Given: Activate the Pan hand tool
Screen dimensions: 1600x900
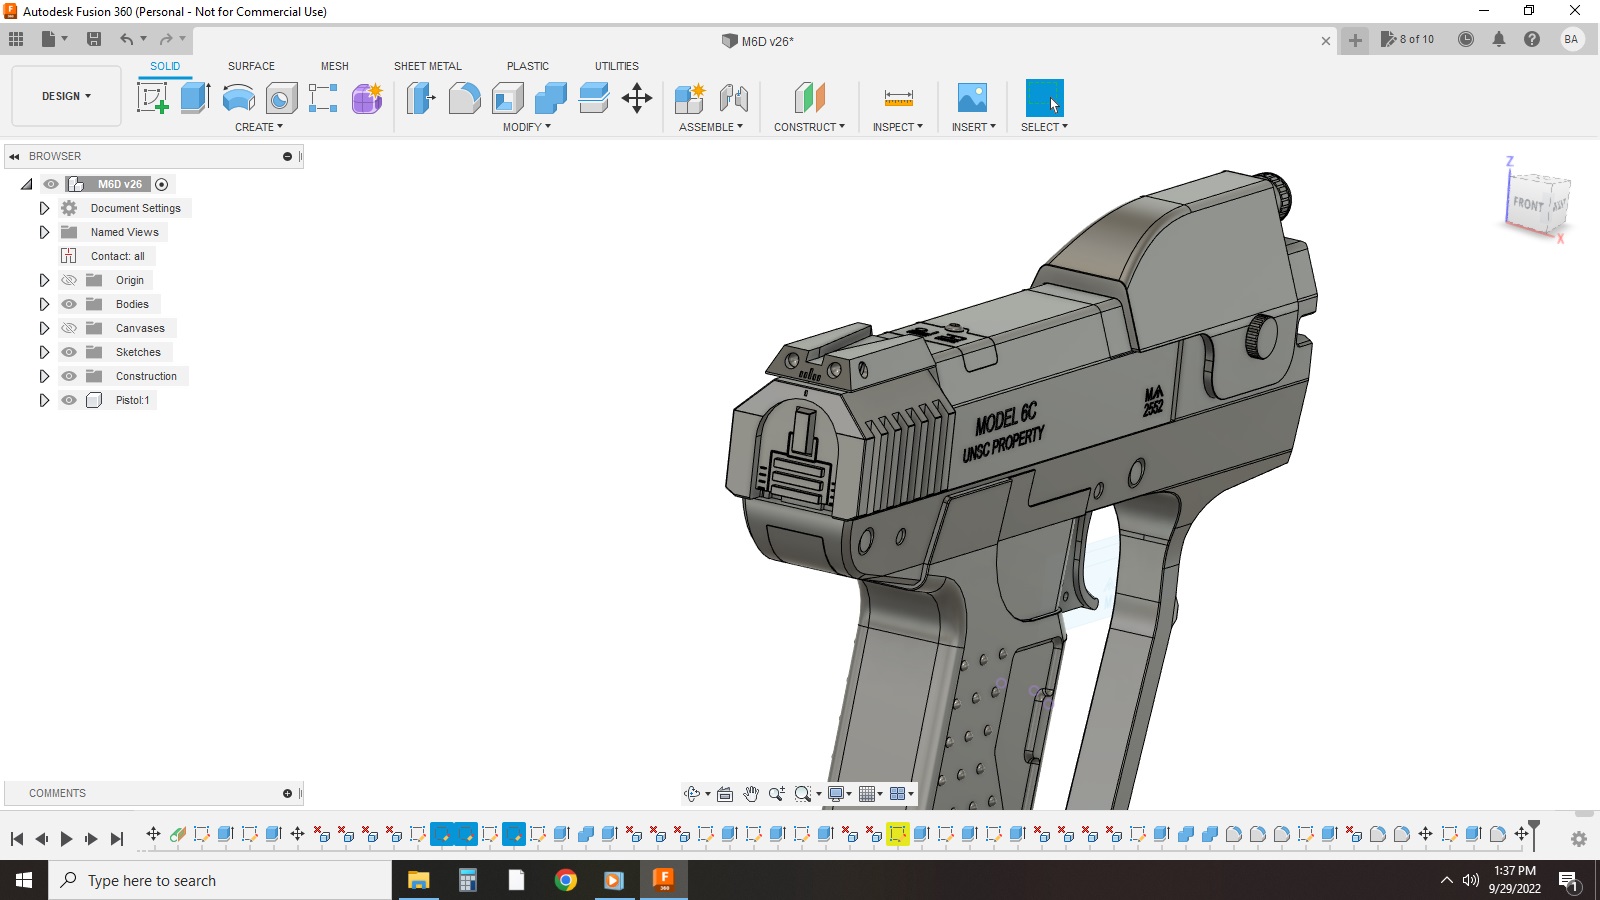Looking at the screenshot, I should [751, 794].
